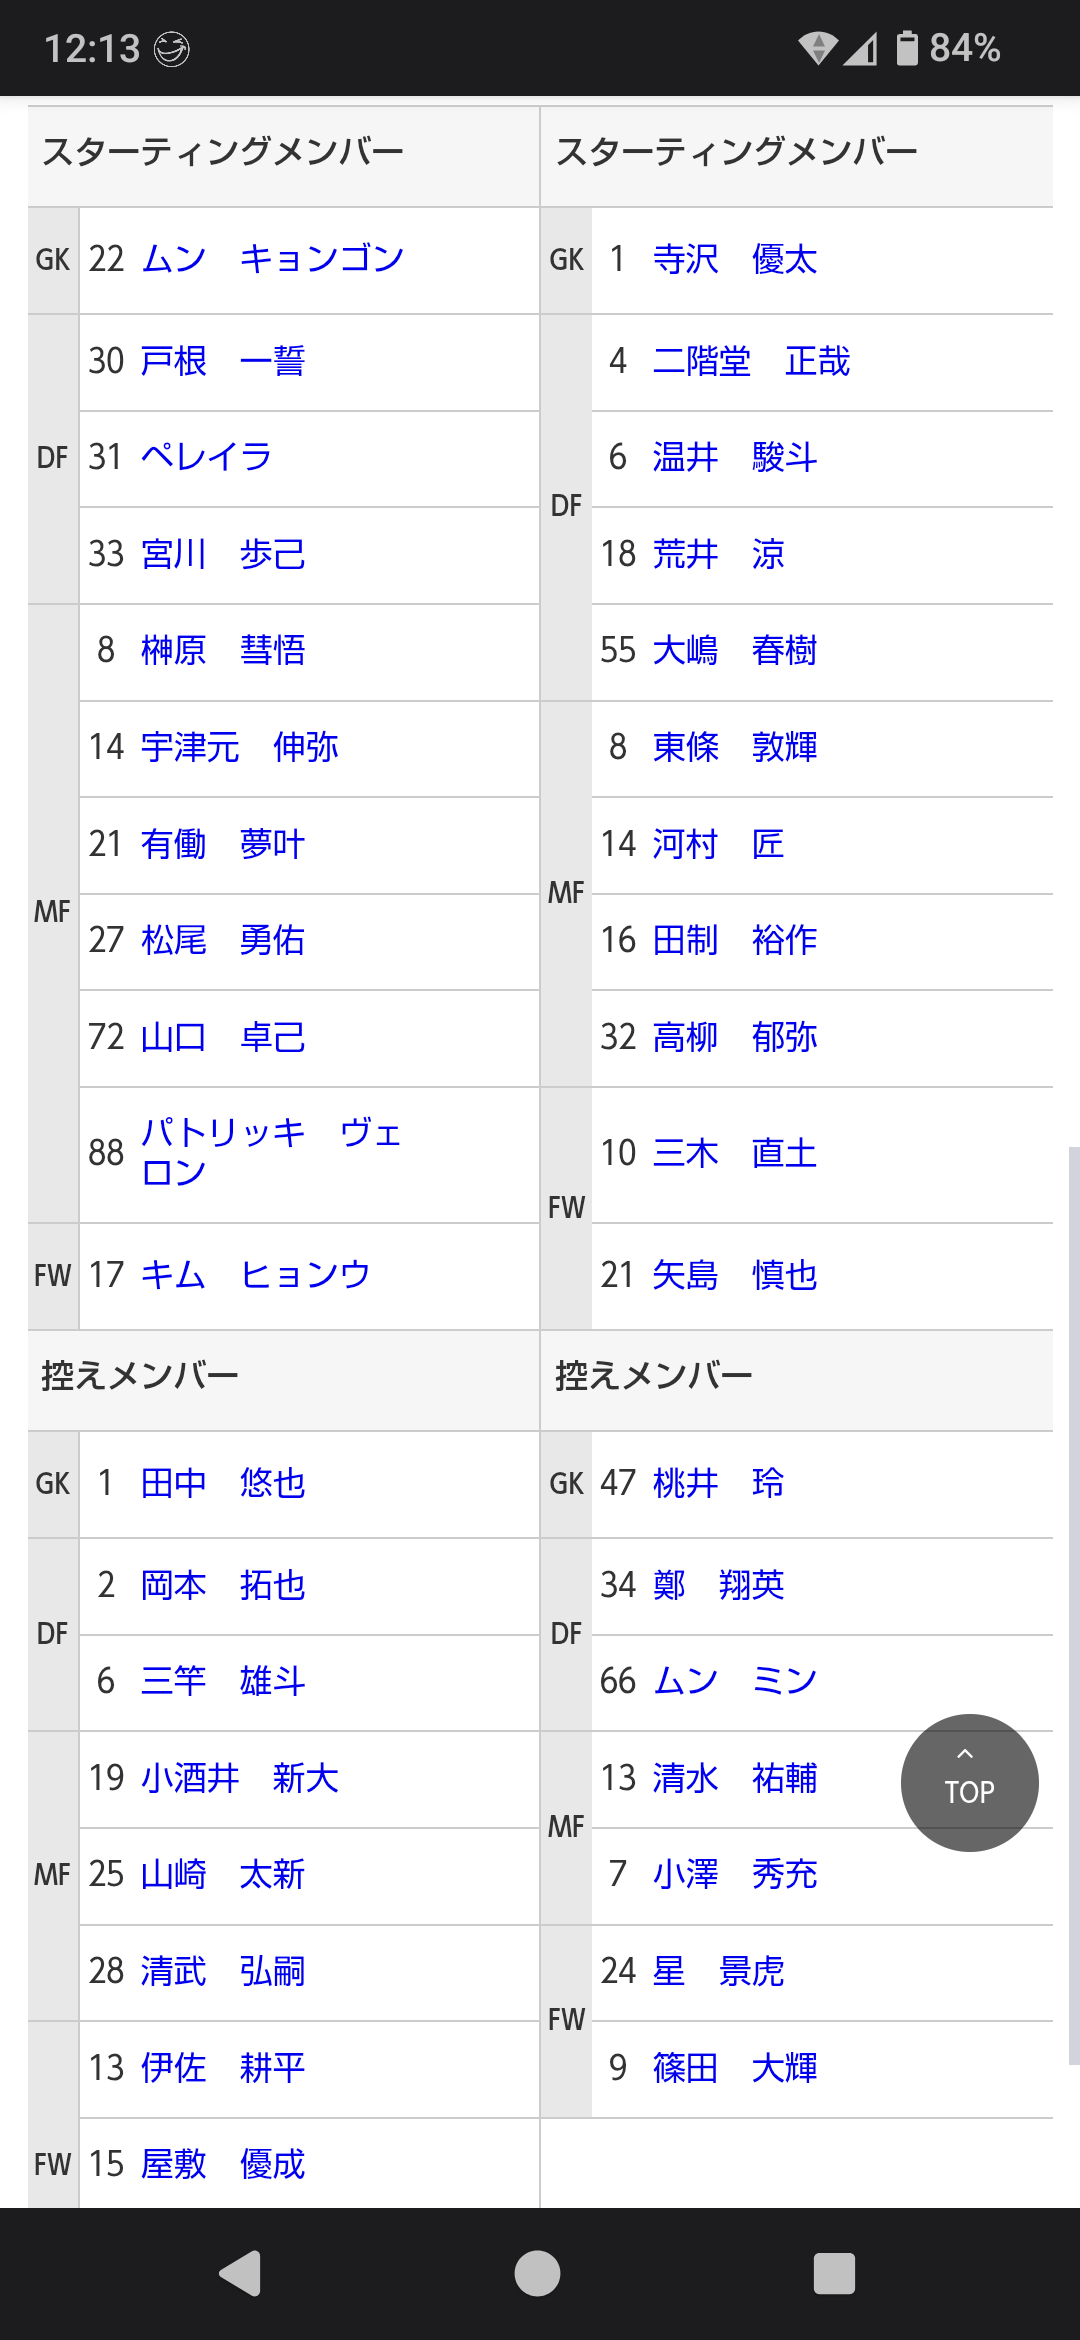Tap the cellular signal icon
The height and width of the screenshot is (2340, 1080).
coord(860,47)
